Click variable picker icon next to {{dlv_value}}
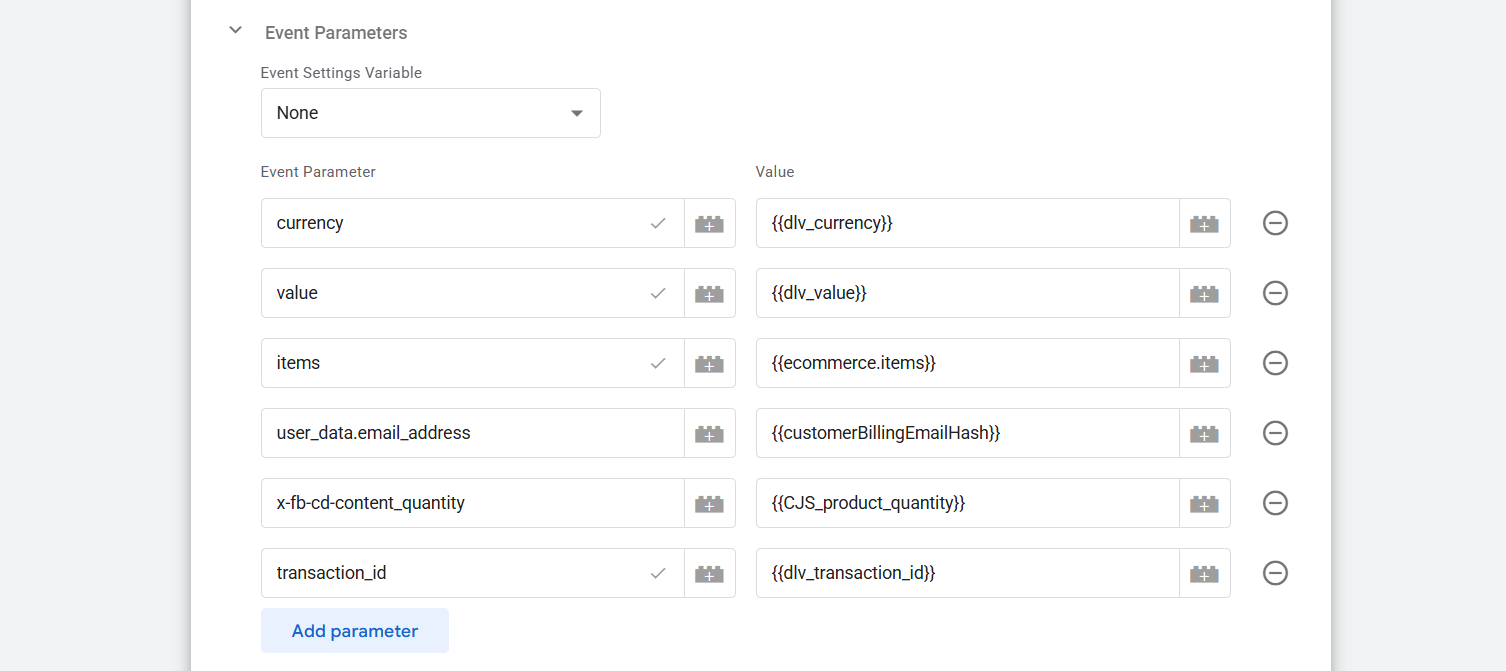This screenshot has height=671, width=1506. pos(1204,293)
